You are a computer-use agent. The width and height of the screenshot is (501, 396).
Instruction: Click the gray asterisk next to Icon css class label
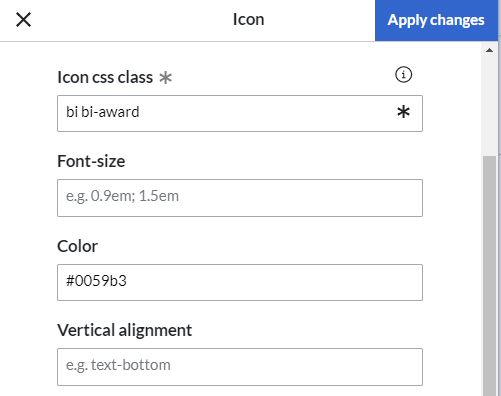click(165, 78)
